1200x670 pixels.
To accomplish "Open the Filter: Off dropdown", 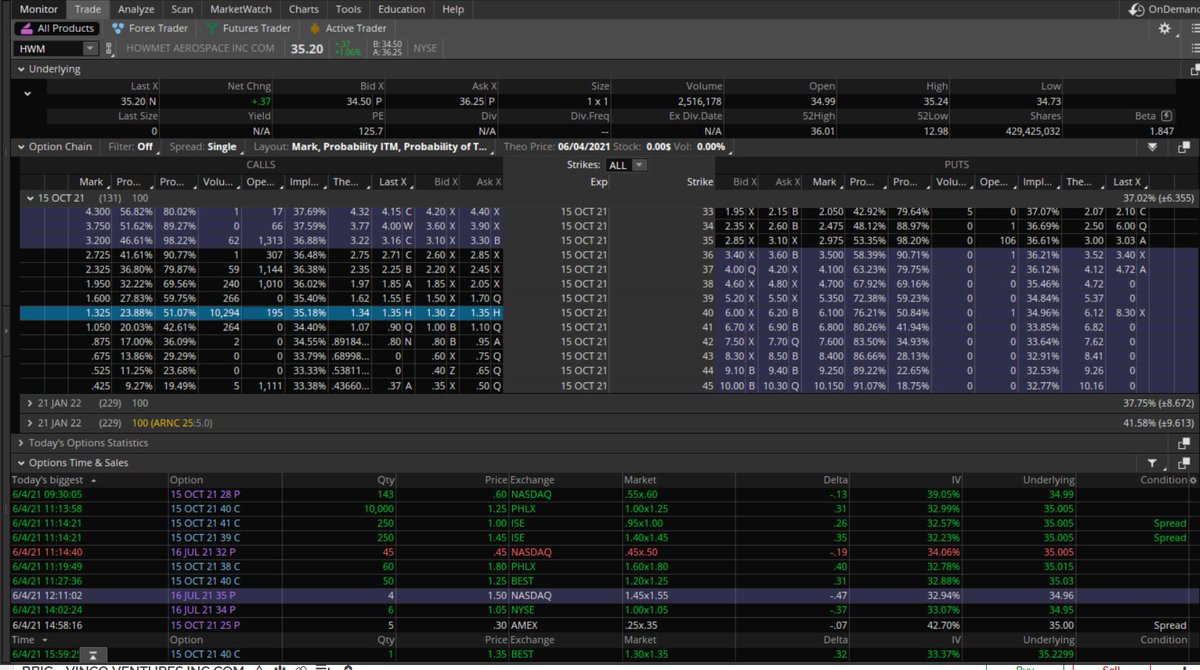I will [130, 147].
